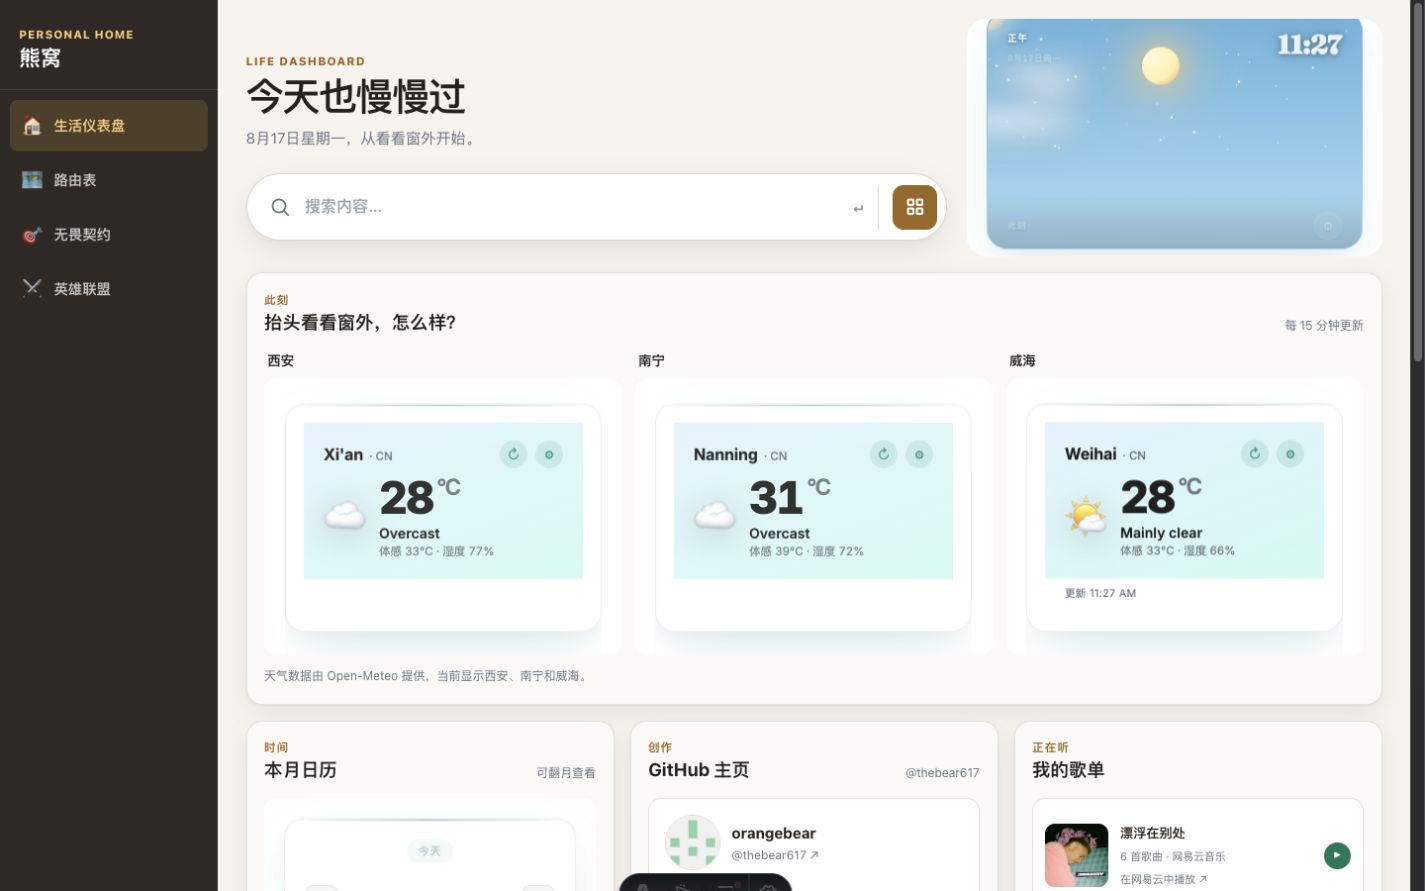Click the 今天也慢慢过 heading
Screen dimensions: 1425x891
click(x=356, y=97)
